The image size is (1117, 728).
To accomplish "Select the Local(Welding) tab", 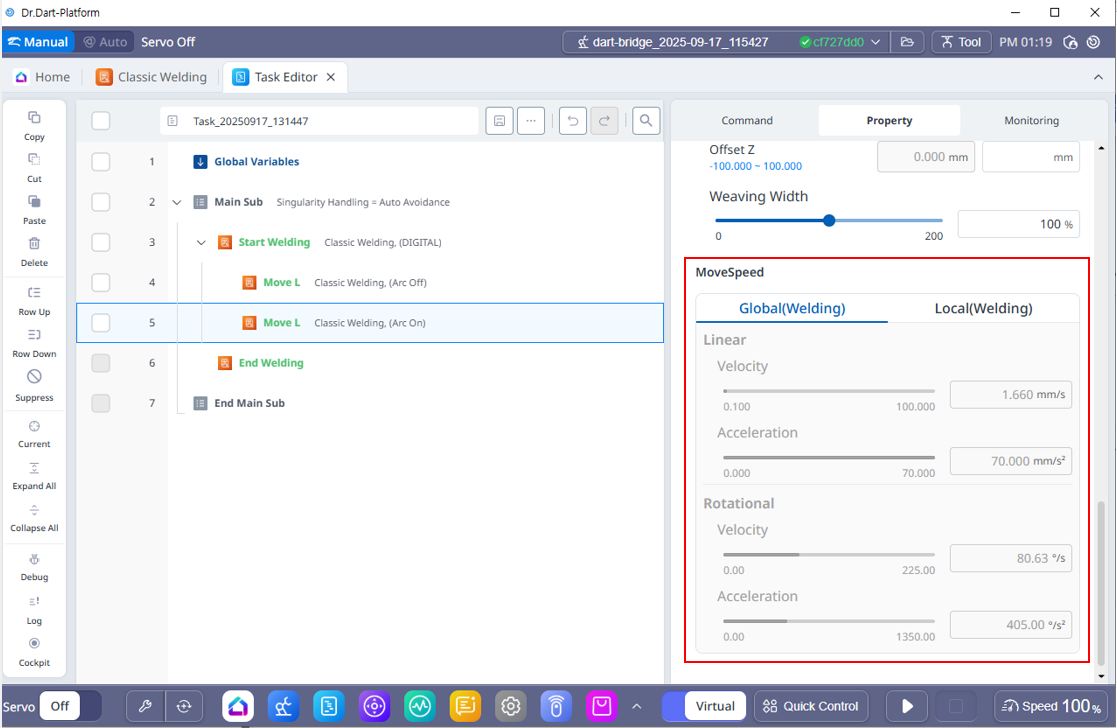I will pos(982,308).
